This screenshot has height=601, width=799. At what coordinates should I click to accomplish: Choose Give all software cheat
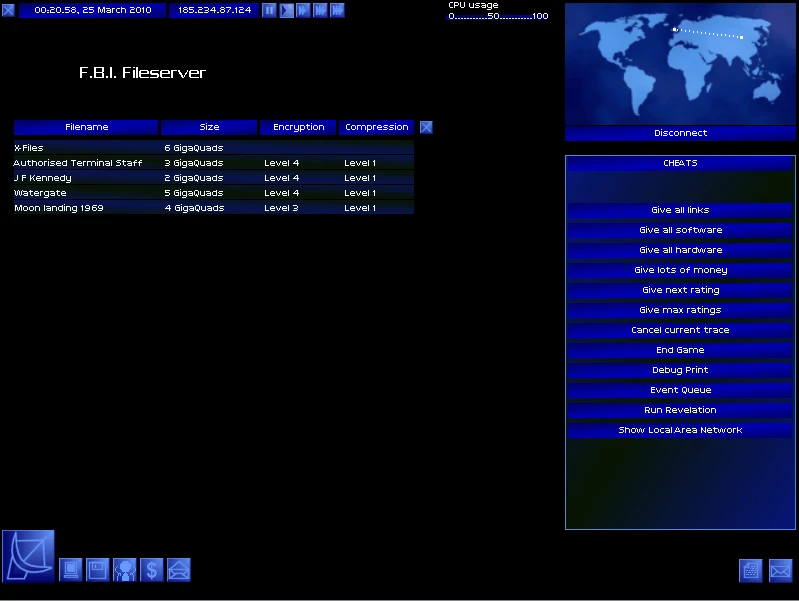pyautogui.click(x=680, y=230)
